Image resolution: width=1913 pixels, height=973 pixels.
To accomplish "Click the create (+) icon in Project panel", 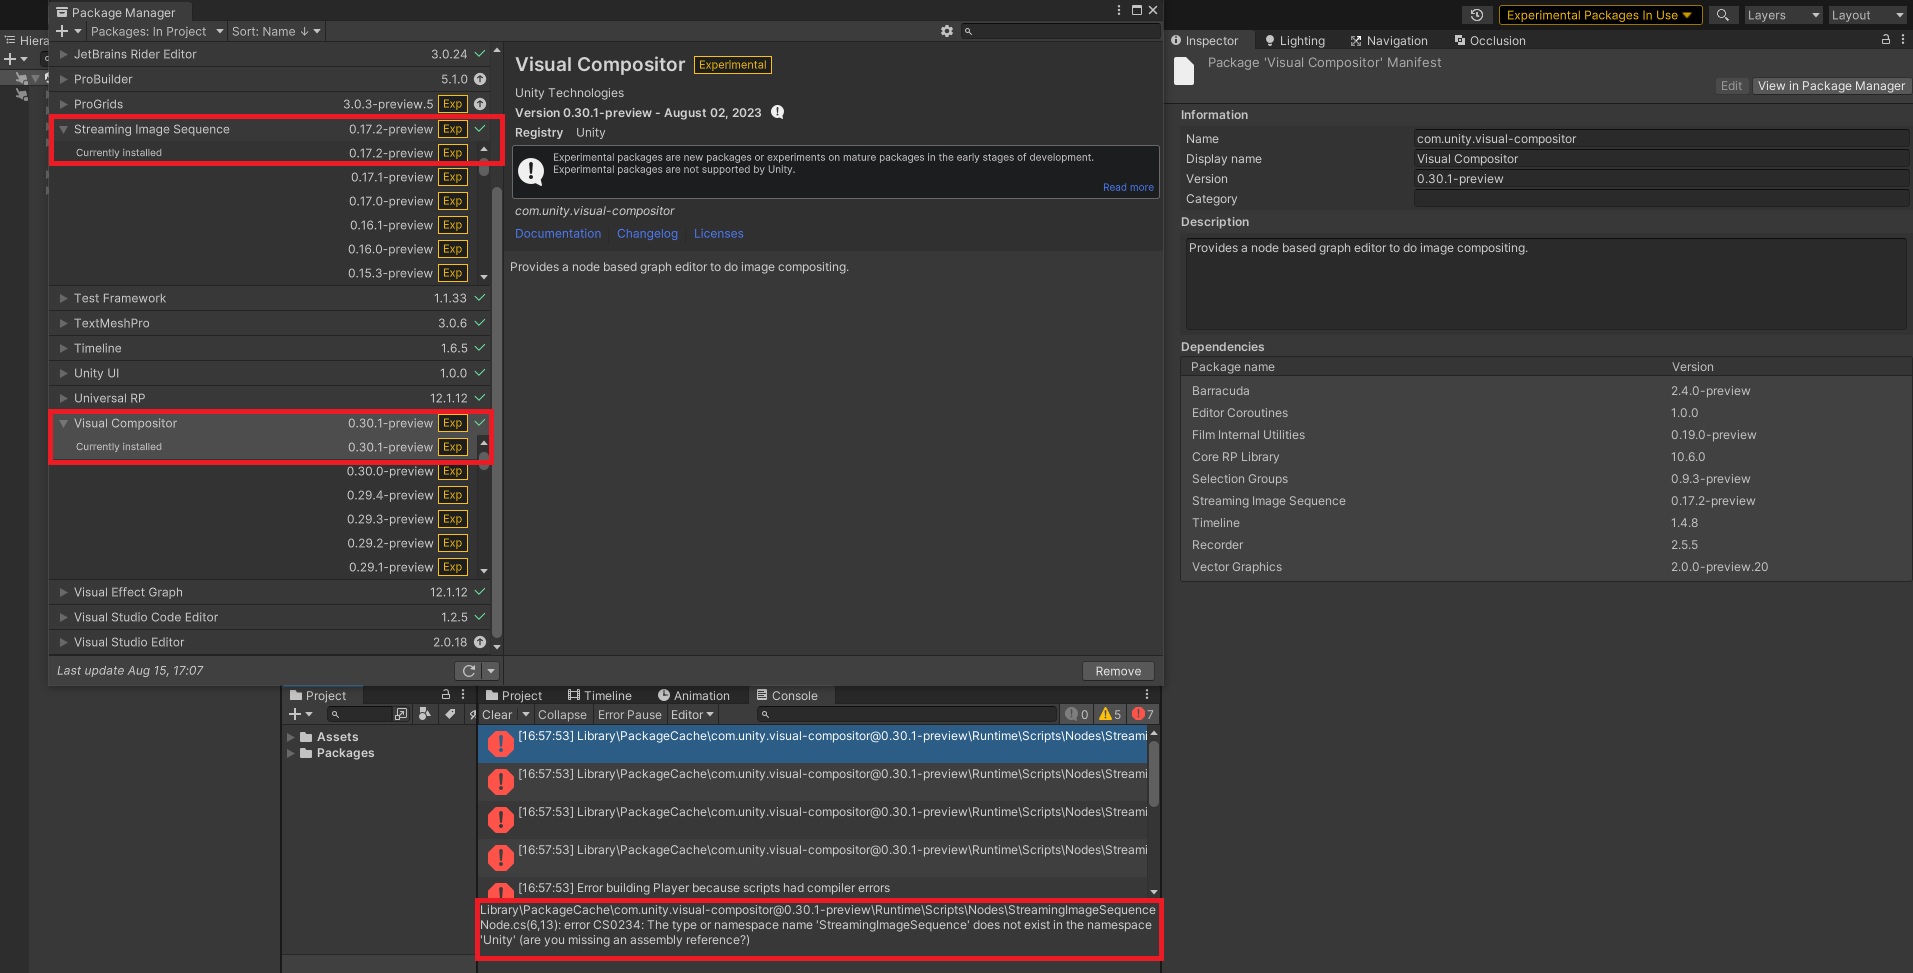I will point(295,714).
